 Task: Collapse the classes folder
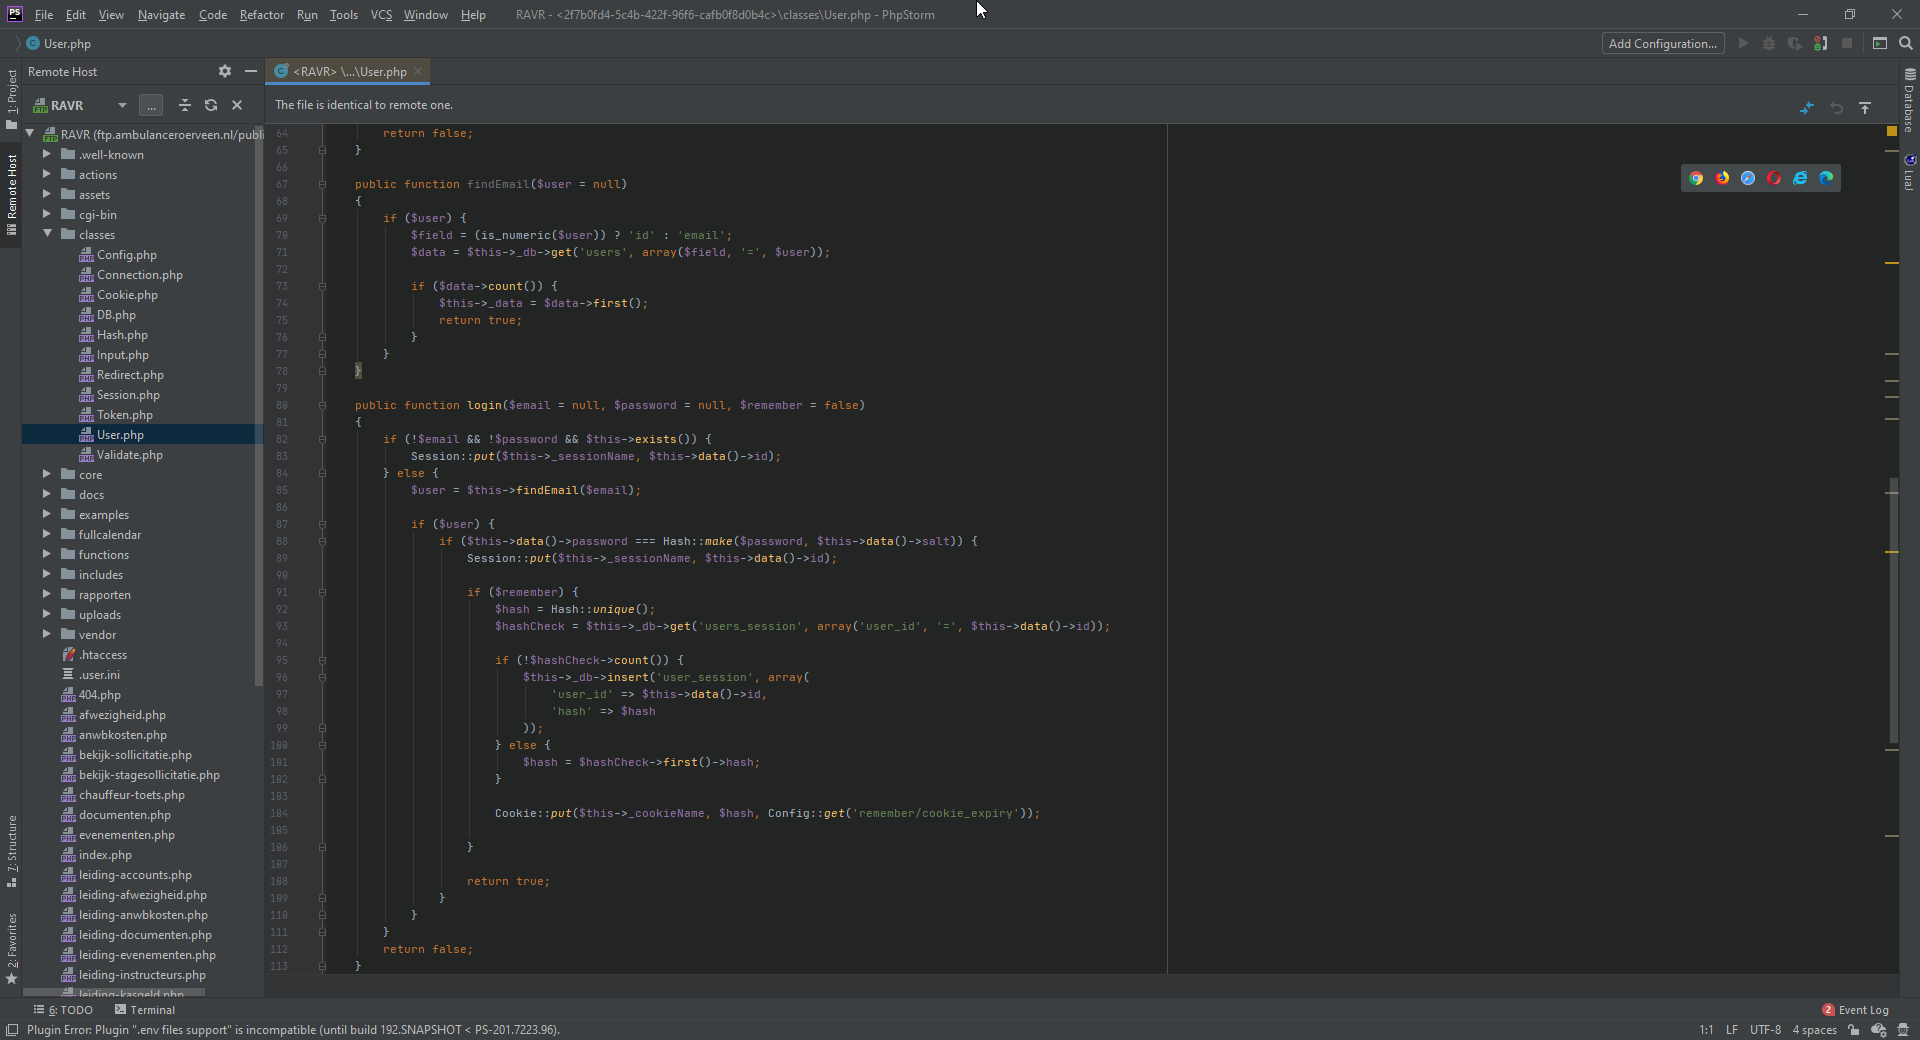pos(47,235)
